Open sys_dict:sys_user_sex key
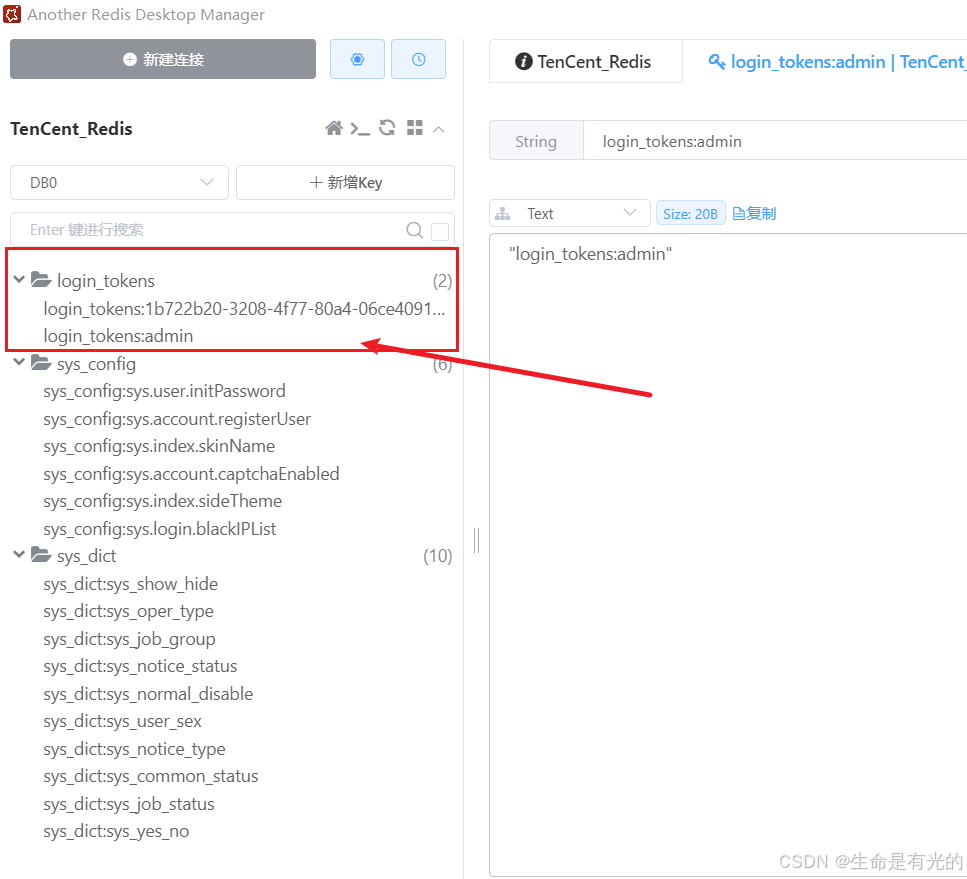Image resolution: width=967 pixels, height=879 pixels. click(x=123, y=721)
